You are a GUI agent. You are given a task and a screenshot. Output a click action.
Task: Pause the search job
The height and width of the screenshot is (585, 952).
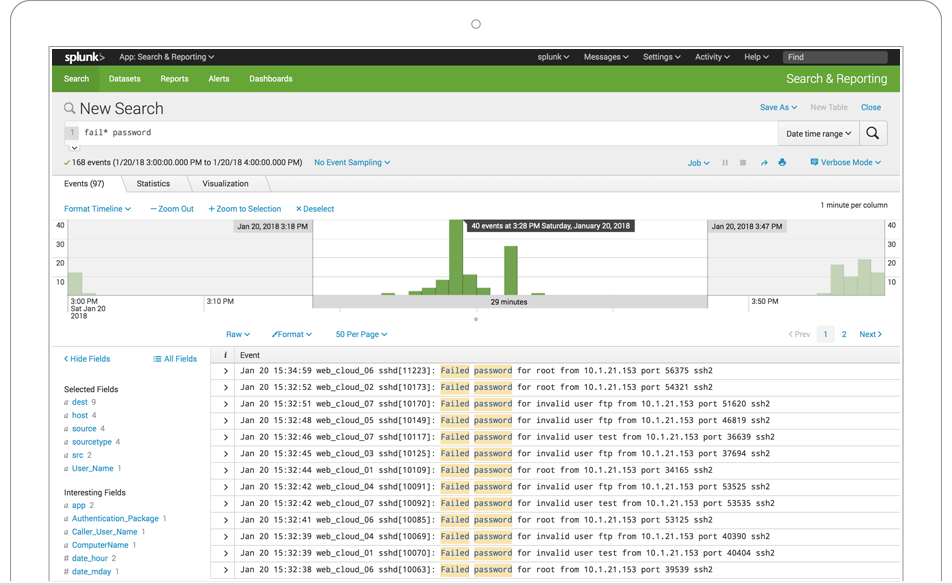coord(725,163)
